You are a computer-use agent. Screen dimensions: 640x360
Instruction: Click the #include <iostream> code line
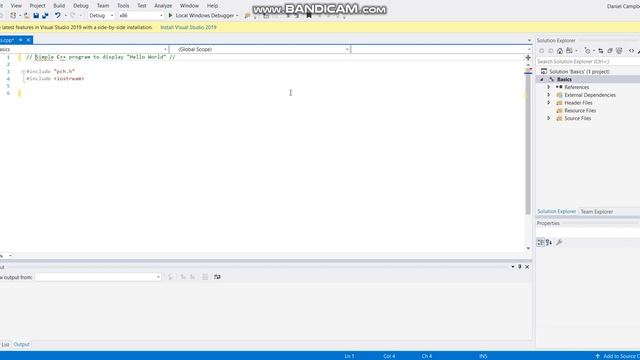pos(55,78)
